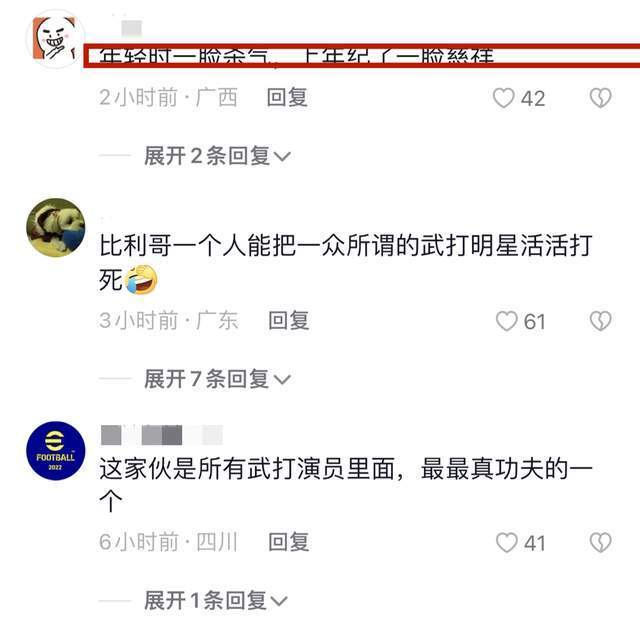The width and height of the screenshot is (640, 640).
Task: Open the blurred username above 这家伙 comment
Action: pyautogui.click(x=162, y=435)
